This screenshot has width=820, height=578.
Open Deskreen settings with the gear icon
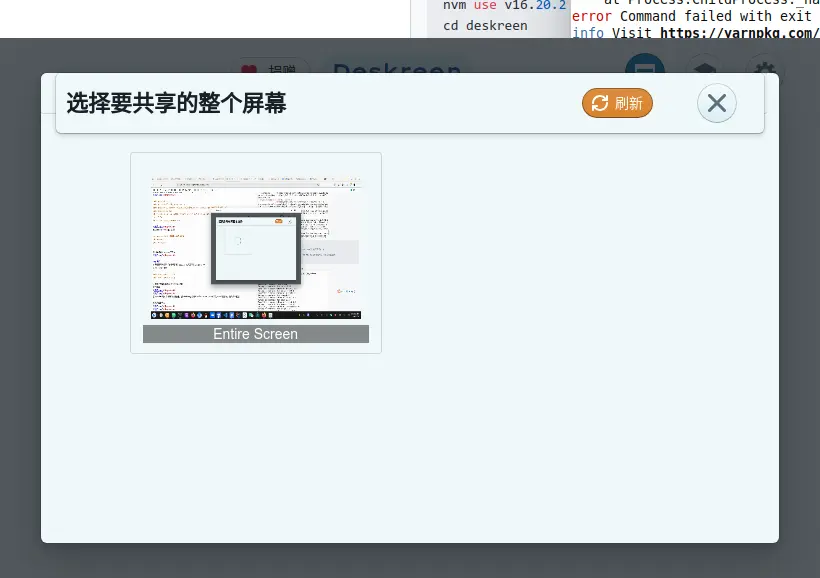766,70
